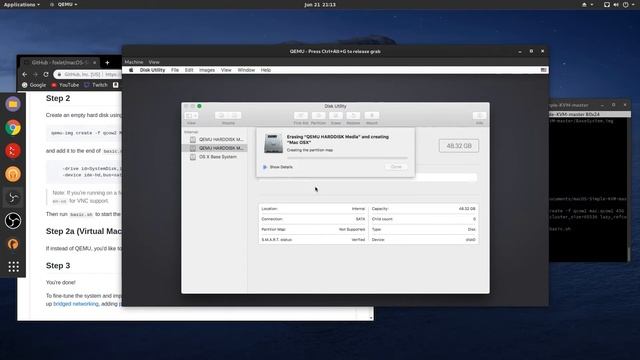Click the Location Internal info cell
This screenshot has width=640, height=360.
[313, 209]
